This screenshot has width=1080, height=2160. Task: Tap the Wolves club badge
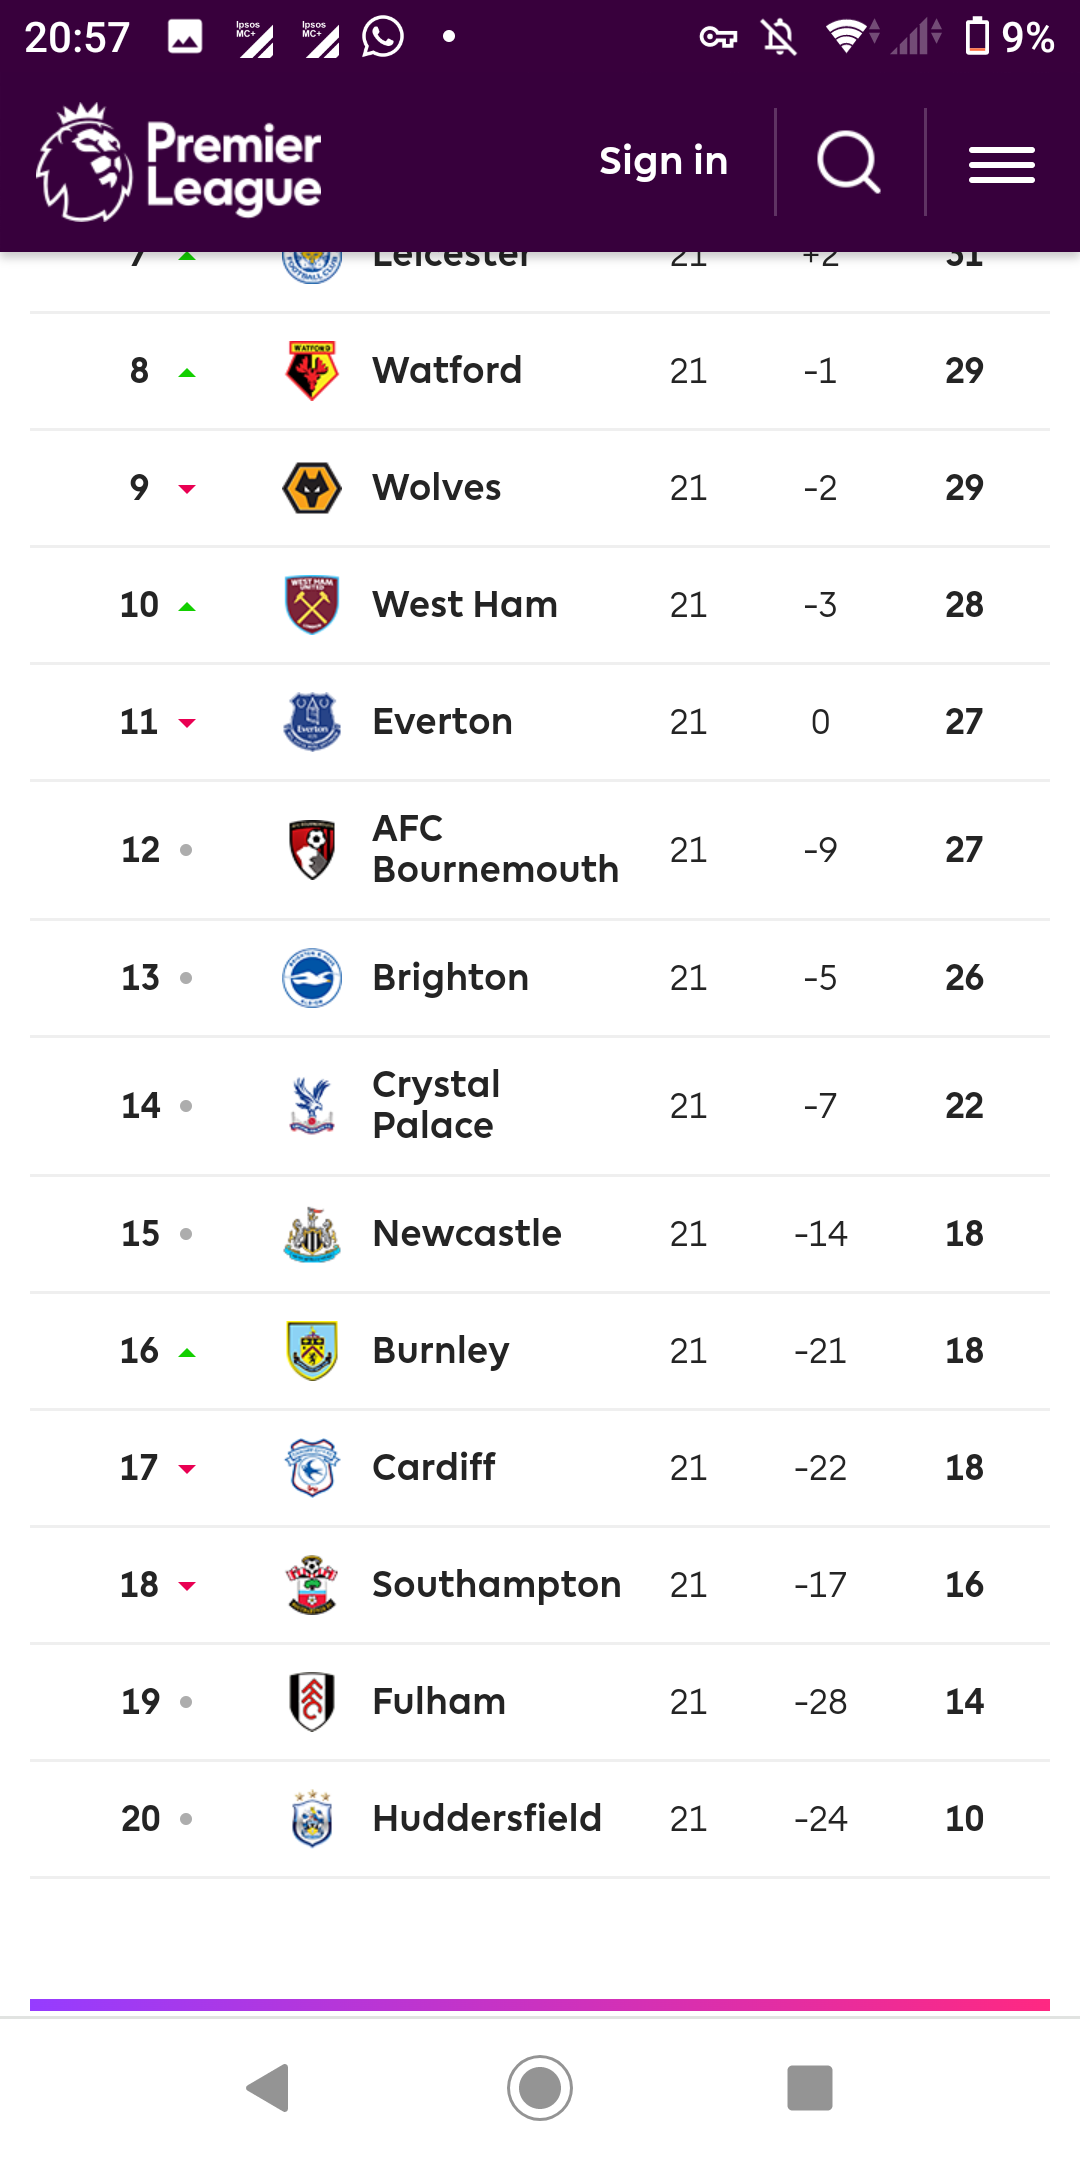pyautogui.click(x=312, y=488)
